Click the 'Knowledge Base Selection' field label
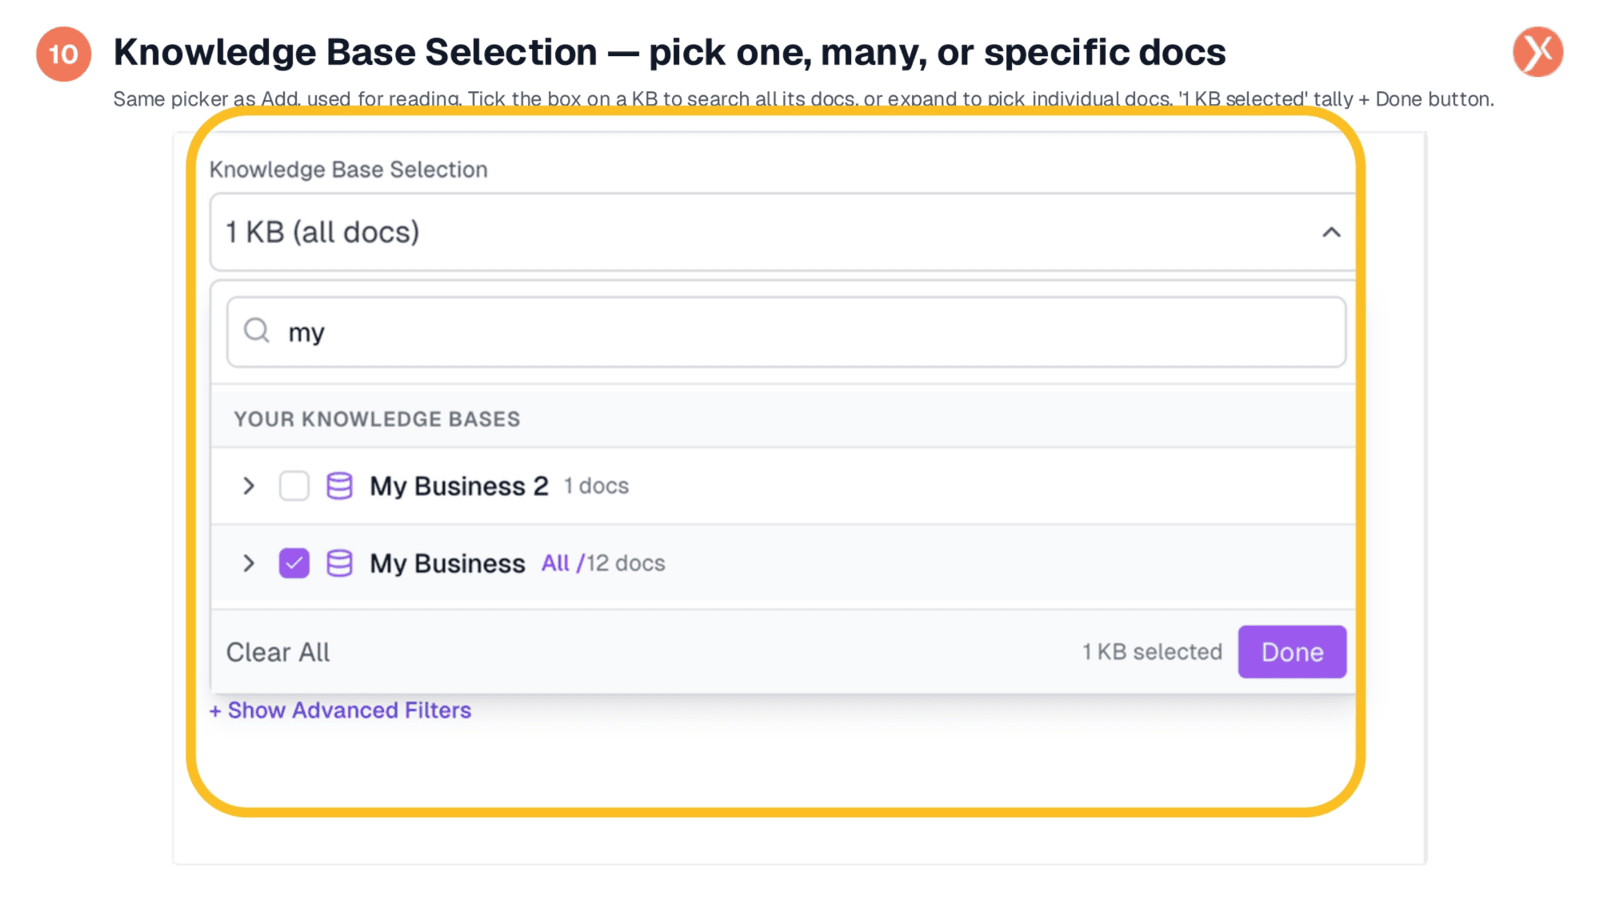This screenshot has height=900, width=1600. [348, 169]
